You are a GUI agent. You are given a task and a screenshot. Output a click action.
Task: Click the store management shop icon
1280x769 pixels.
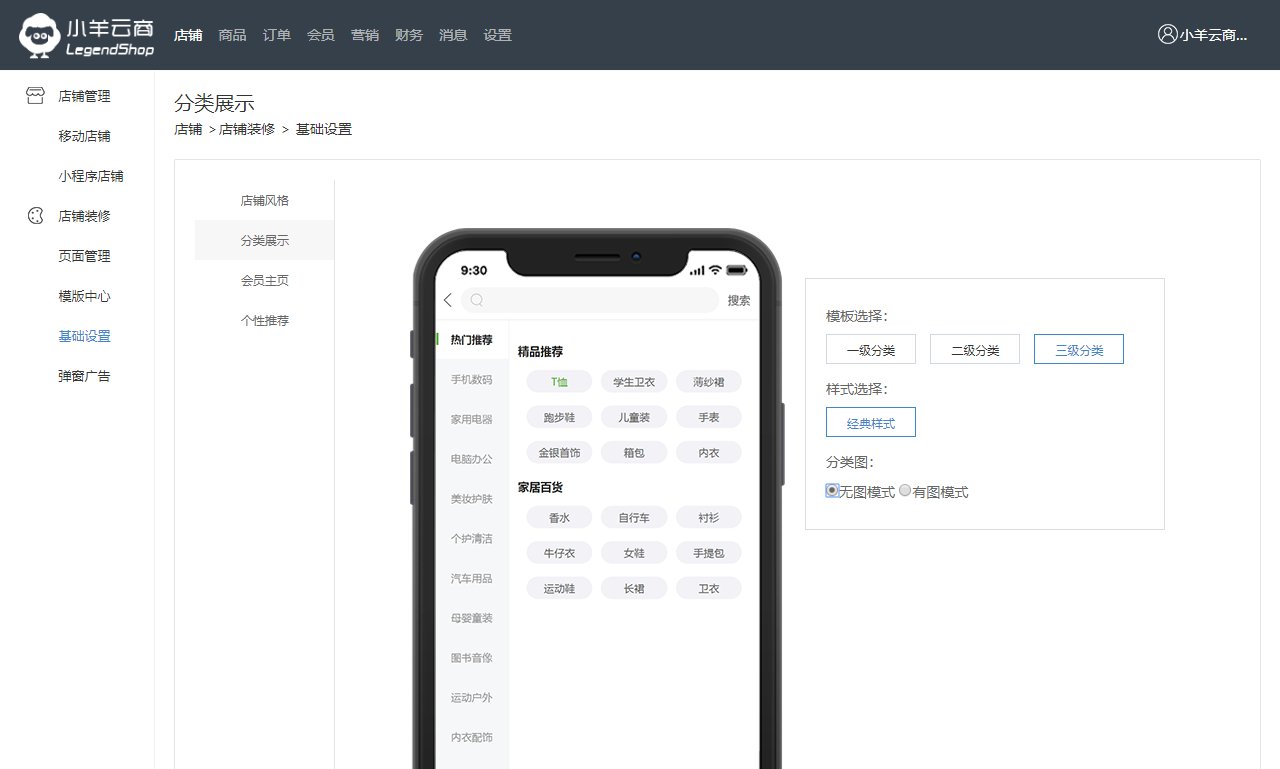pyautogui.click(x=35, y=96)
